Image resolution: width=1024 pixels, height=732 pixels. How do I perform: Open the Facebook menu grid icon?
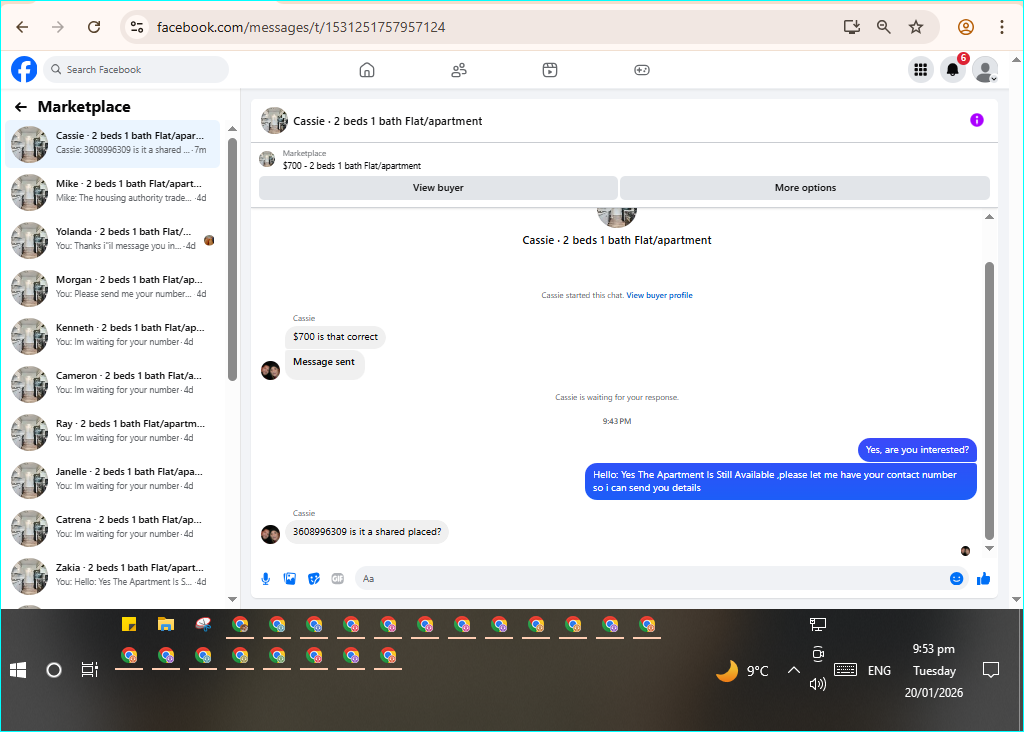pyautogui.click(x=921, y=69)
